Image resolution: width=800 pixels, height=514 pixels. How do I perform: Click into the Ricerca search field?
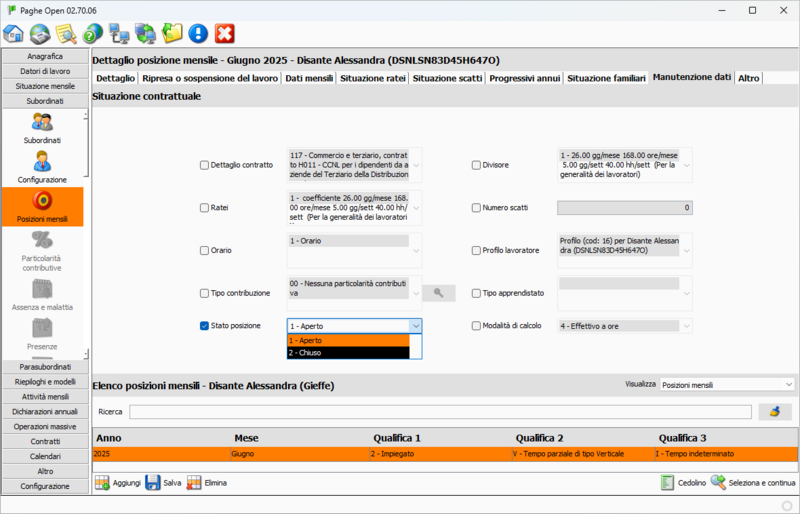pos(440,411)
